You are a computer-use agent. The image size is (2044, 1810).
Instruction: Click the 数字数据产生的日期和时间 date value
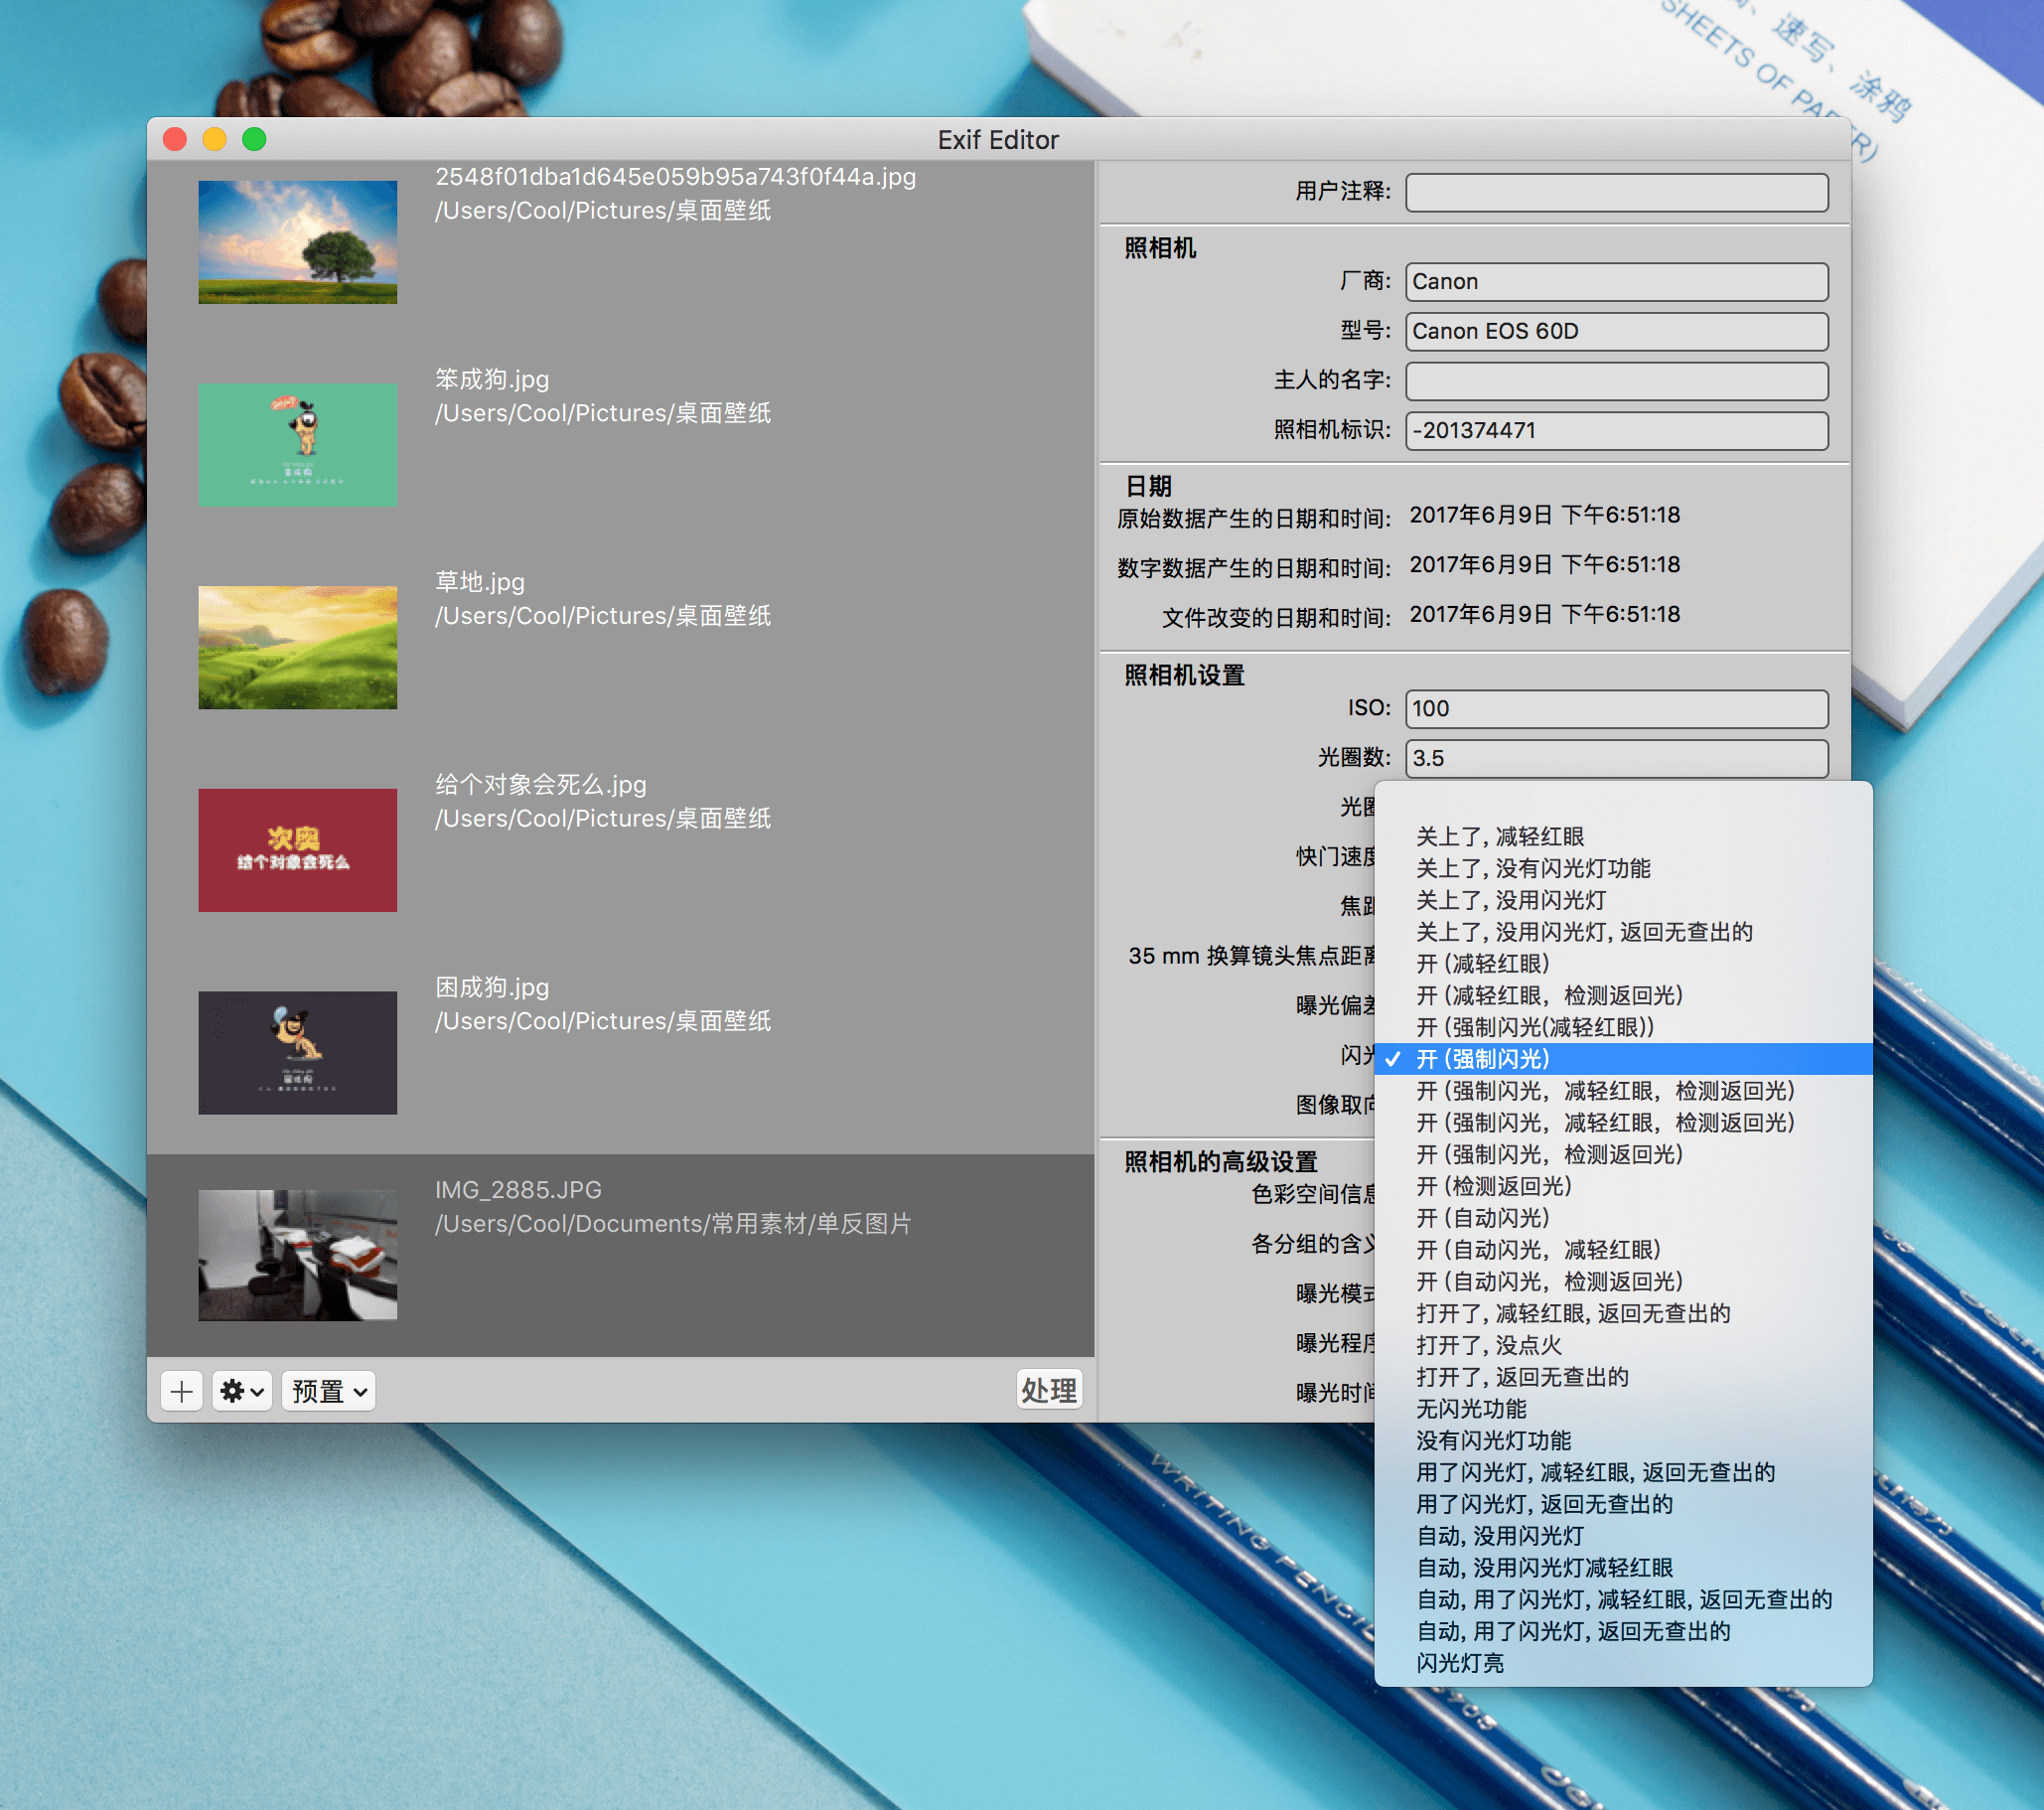[x=1544, y=565]
